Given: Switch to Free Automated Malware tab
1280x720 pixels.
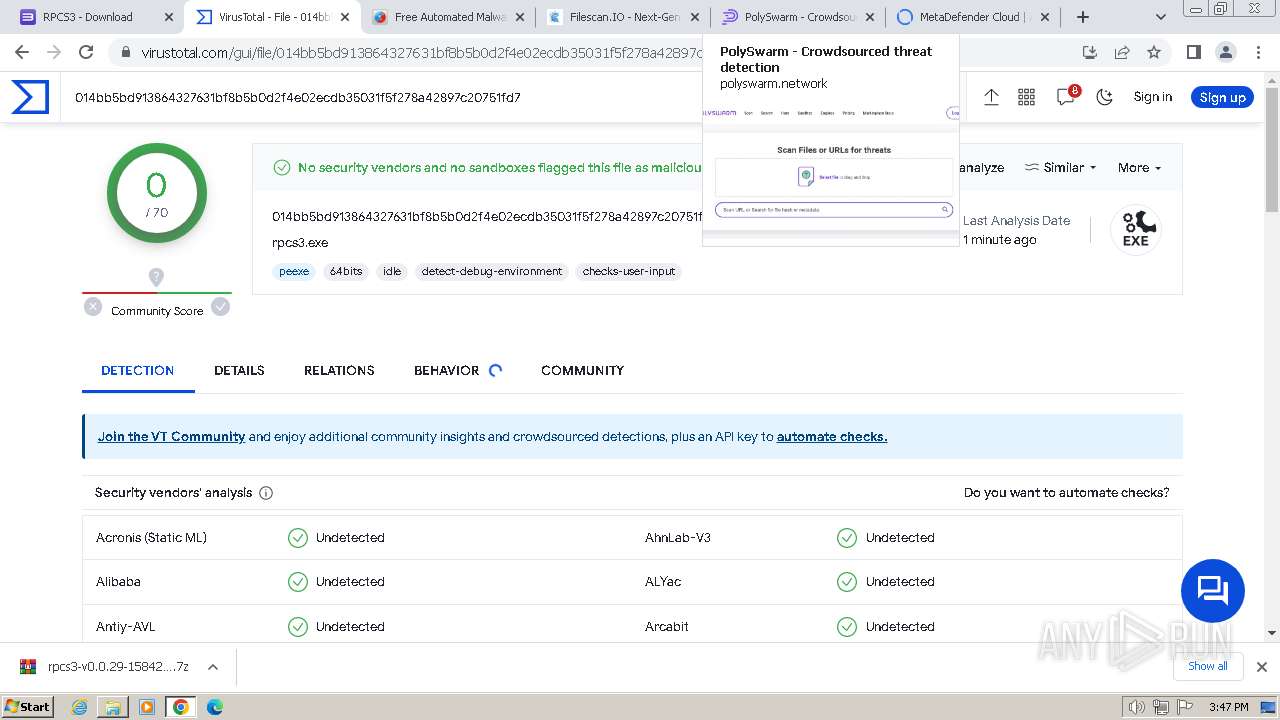Looking at the screenshot, I should click(449, 17).
